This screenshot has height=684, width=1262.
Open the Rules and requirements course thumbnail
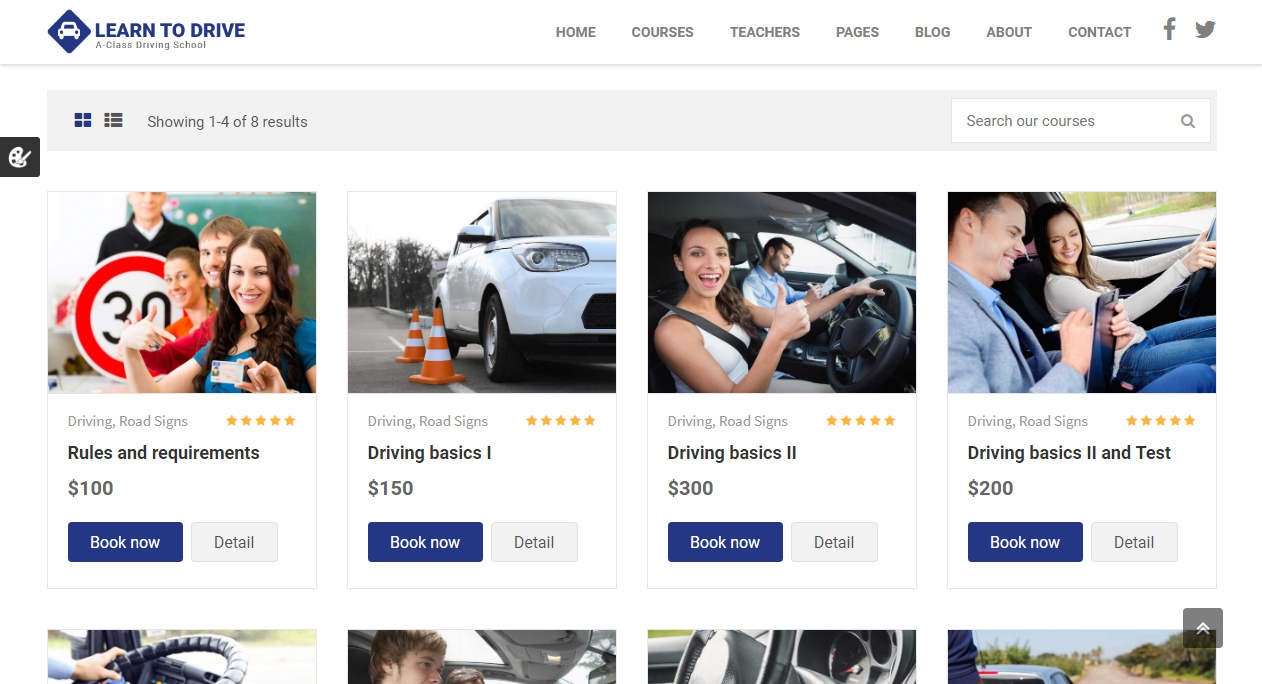click(x=182, y=292)
